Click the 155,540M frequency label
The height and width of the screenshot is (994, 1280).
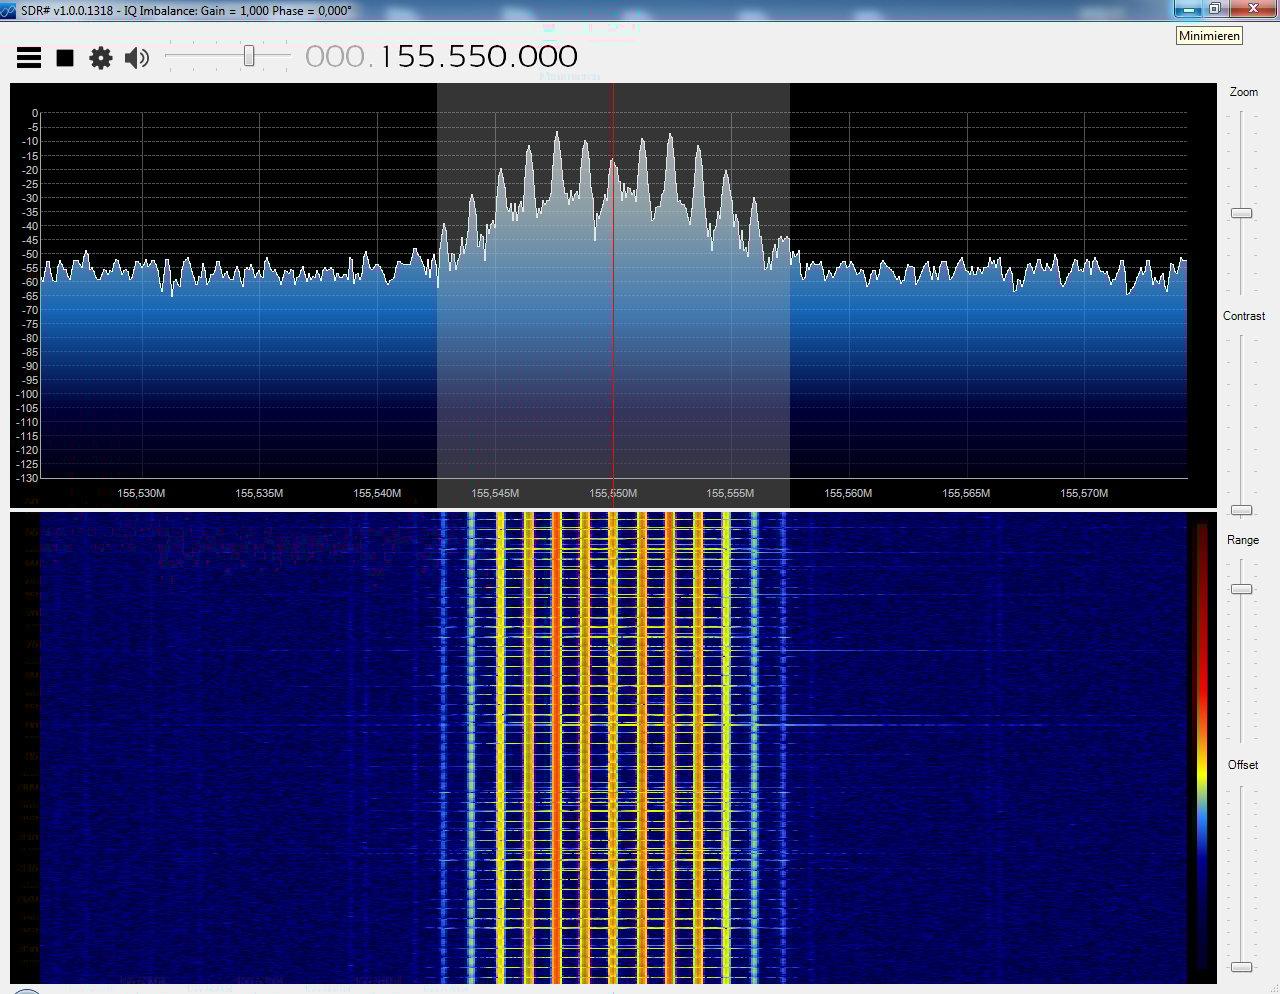pyautogui.click(x=377, y=493)
